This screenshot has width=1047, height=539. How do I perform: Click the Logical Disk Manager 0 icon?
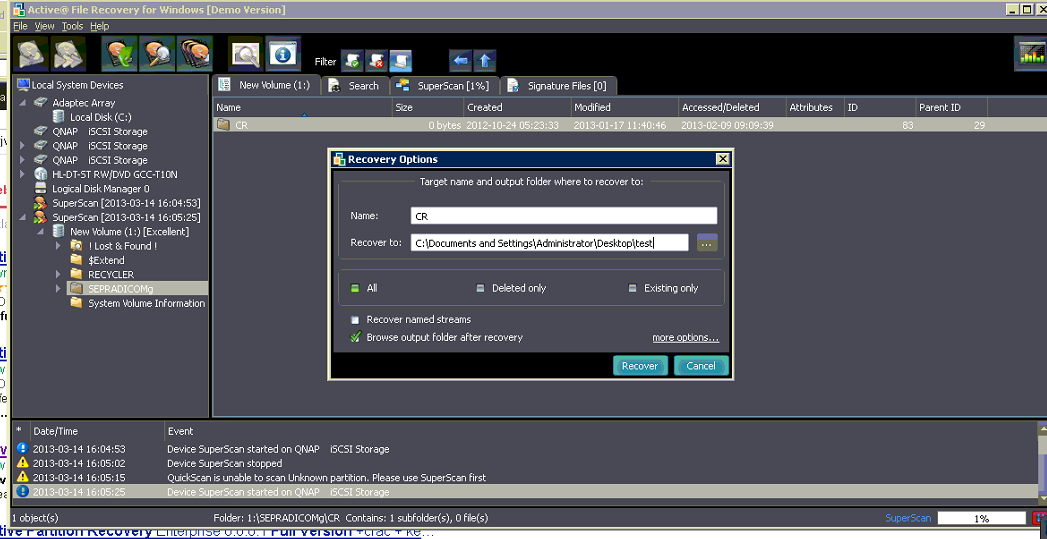click(41, 188)
